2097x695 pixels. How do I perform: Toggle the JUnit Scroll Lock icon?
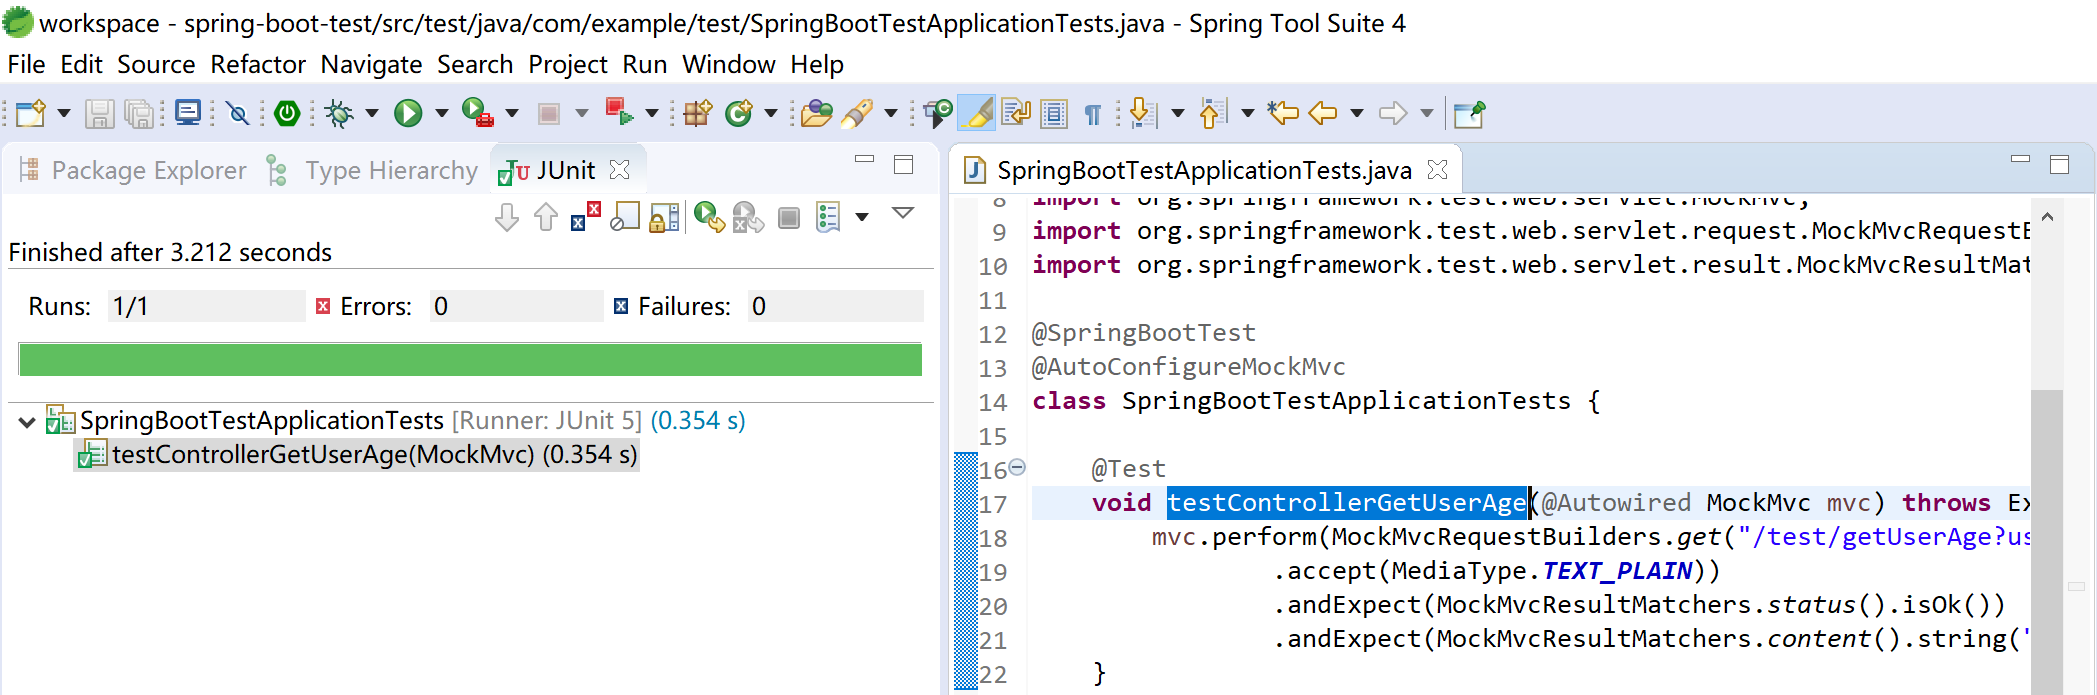click(x=664, y=217)
